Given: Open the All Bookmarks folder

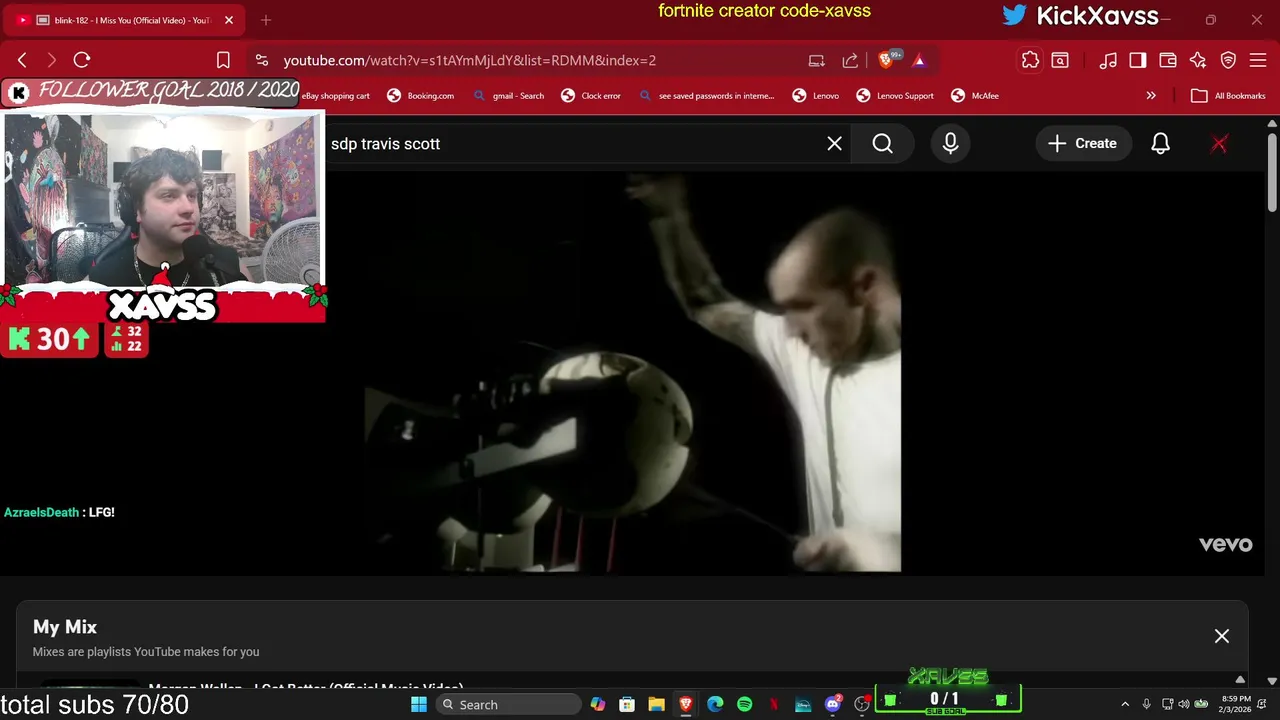Looking at the screenshot, I should (x=1228, y=96).
